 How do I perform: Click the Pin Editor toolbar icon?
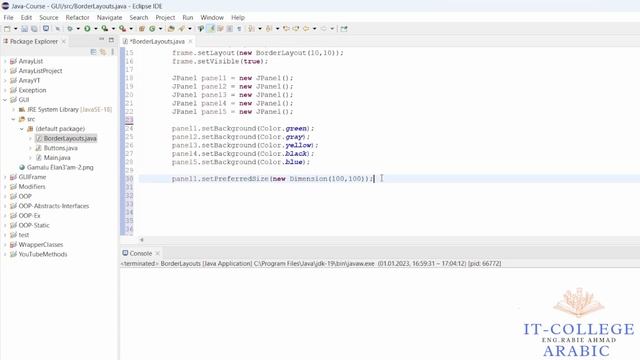(344, 29)
